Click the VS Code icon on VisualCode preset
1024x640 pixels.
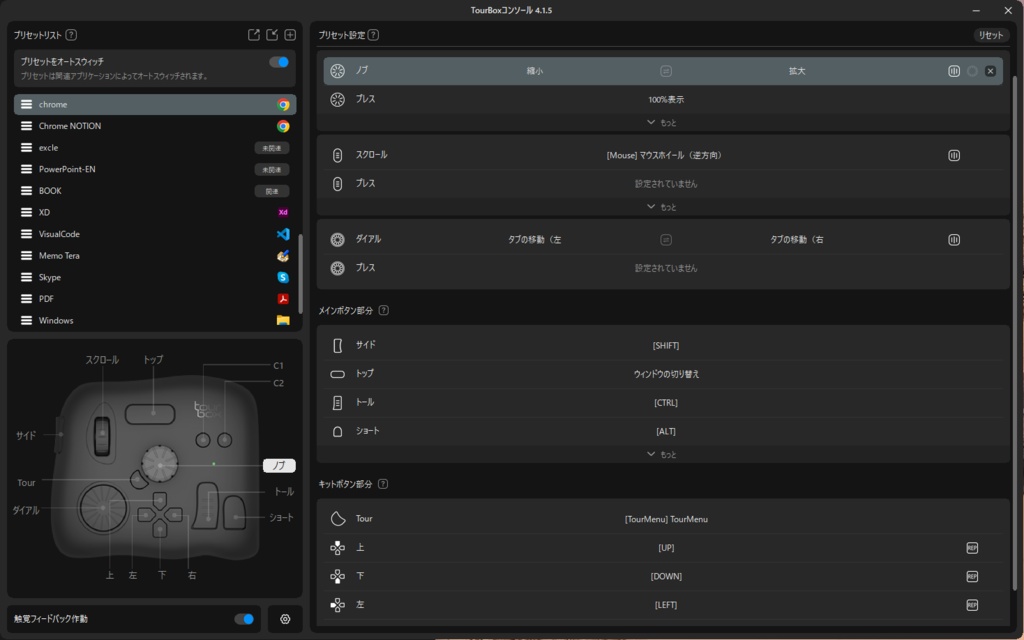(283, 234)
